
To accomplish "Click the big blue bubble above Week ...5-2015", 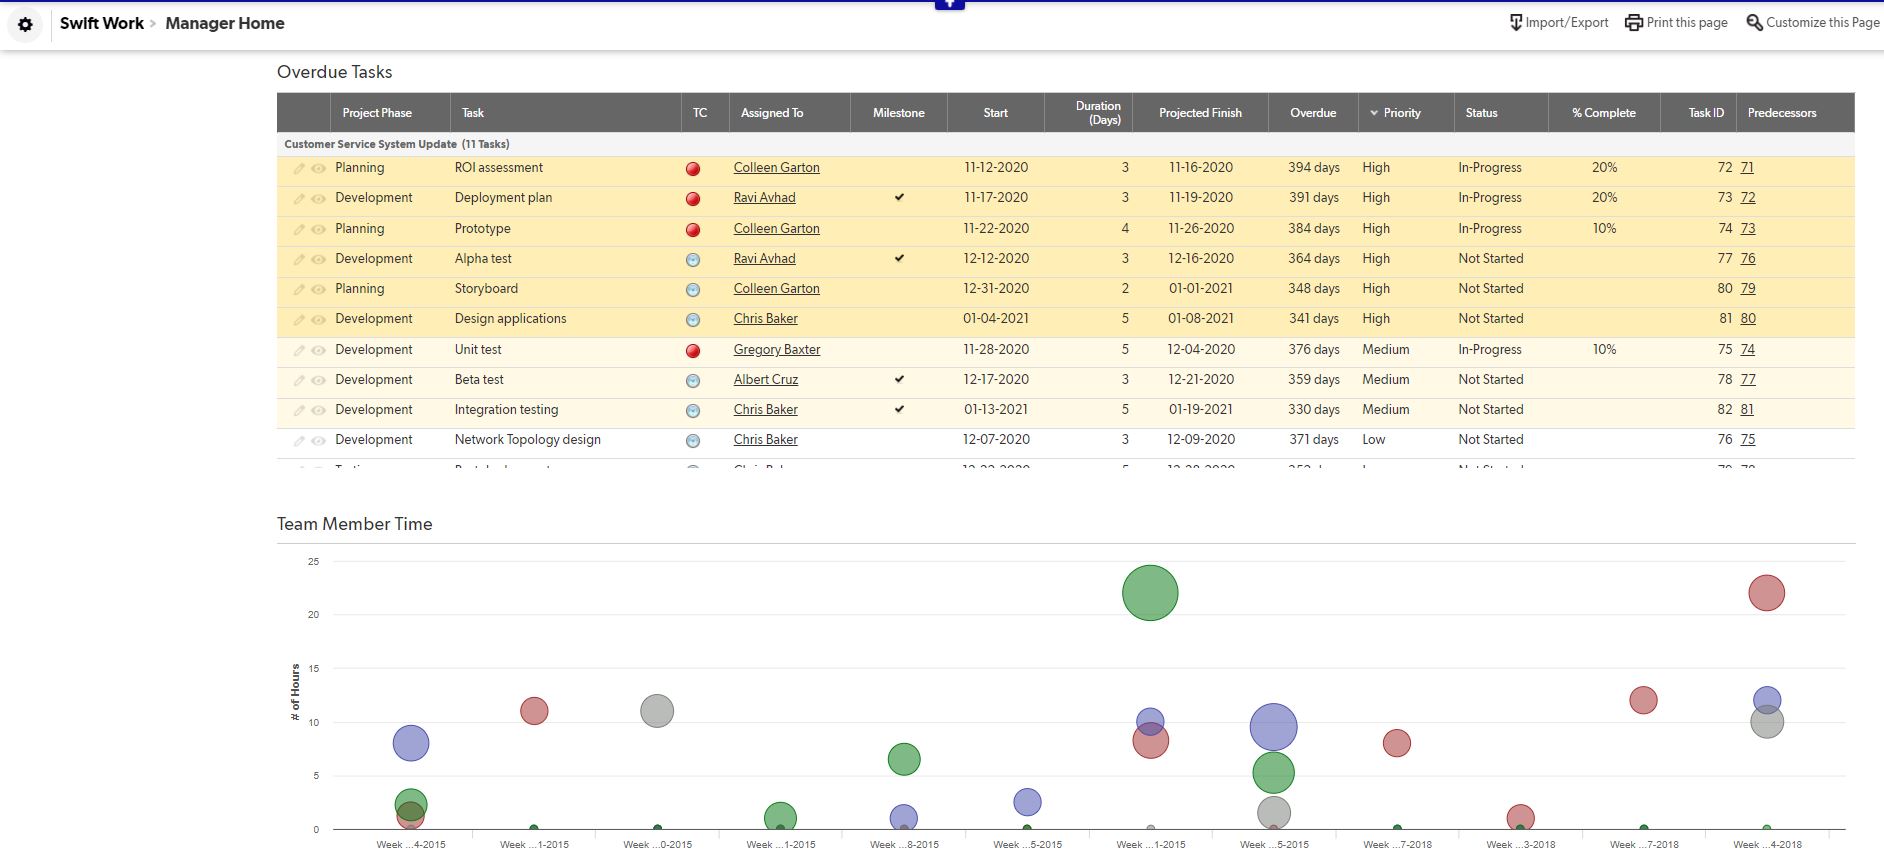I will [1273, 727].
